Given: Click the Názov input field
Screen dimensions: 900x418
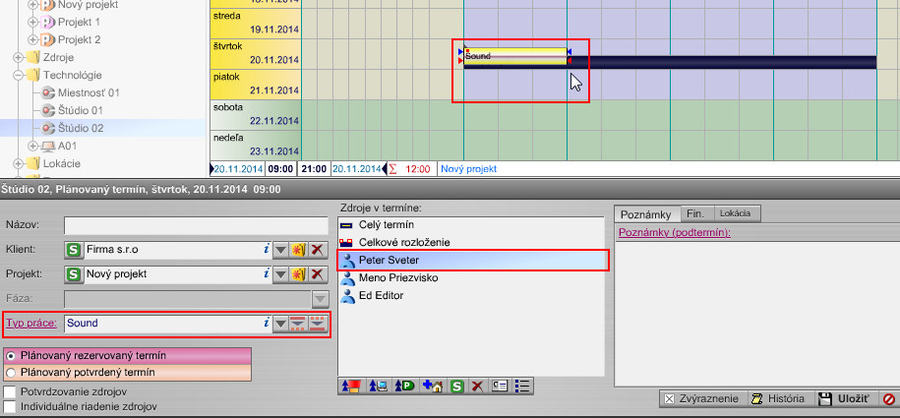Looking at the screenshot, I should click(197, 225).
